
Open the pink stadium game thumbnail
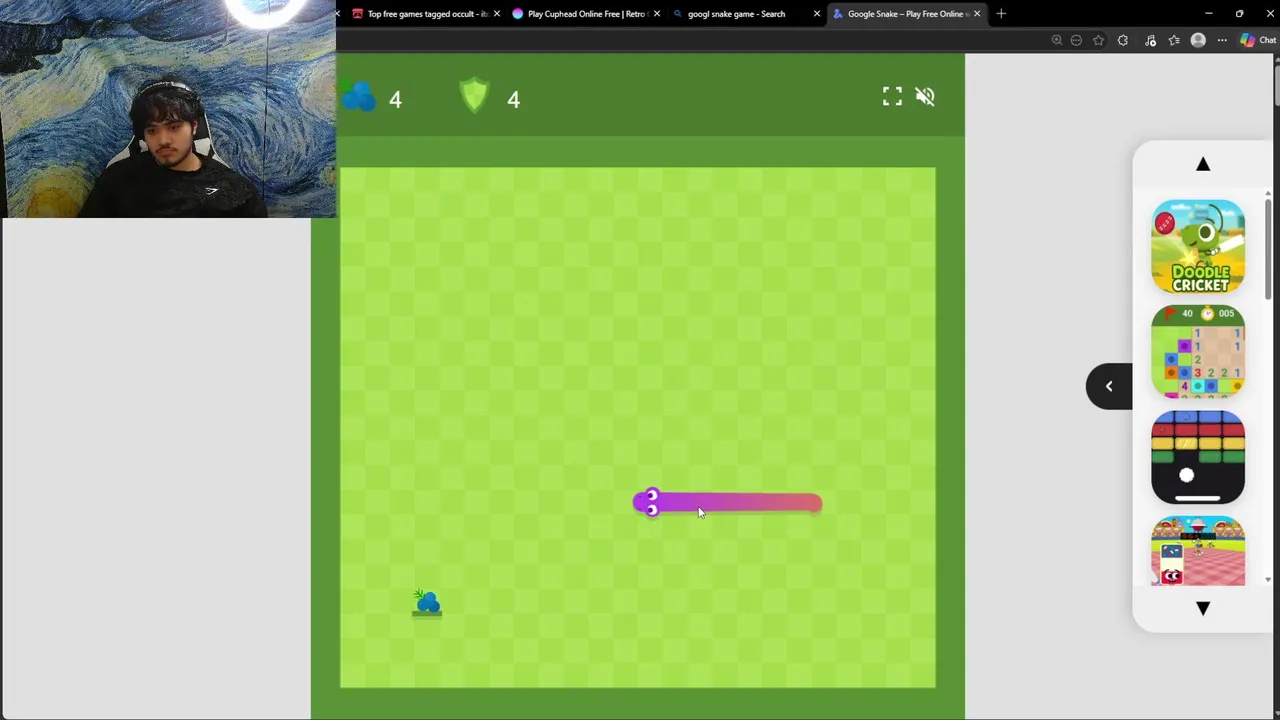pos(1198,551)
